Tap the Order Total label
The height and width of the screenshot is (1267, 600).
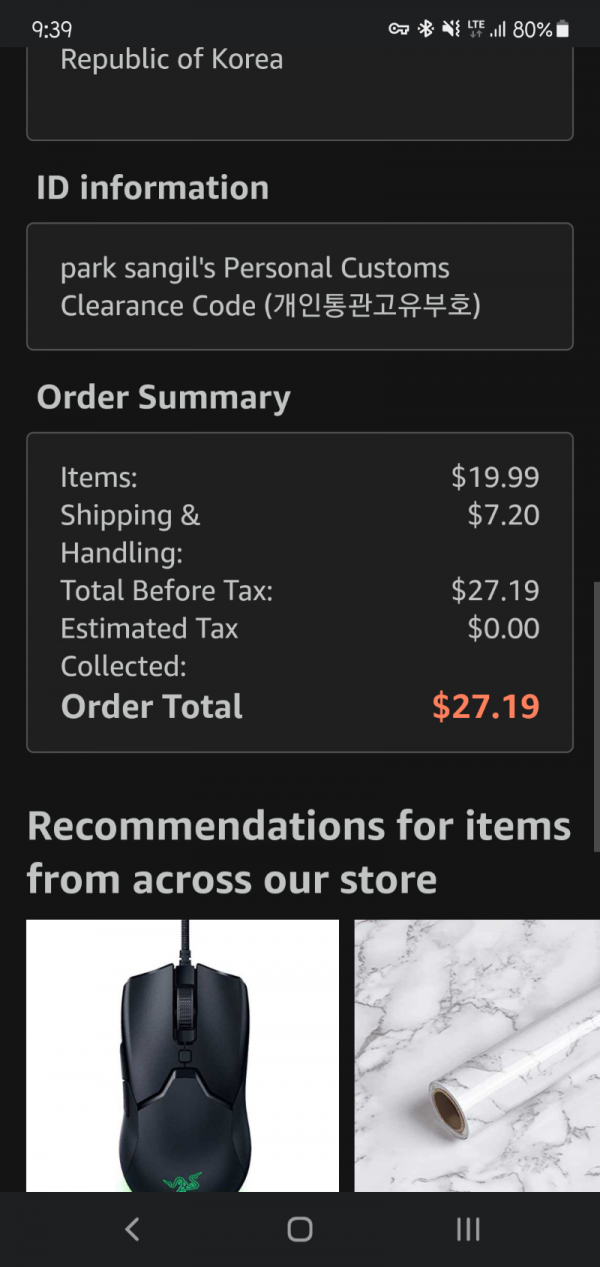152,706
